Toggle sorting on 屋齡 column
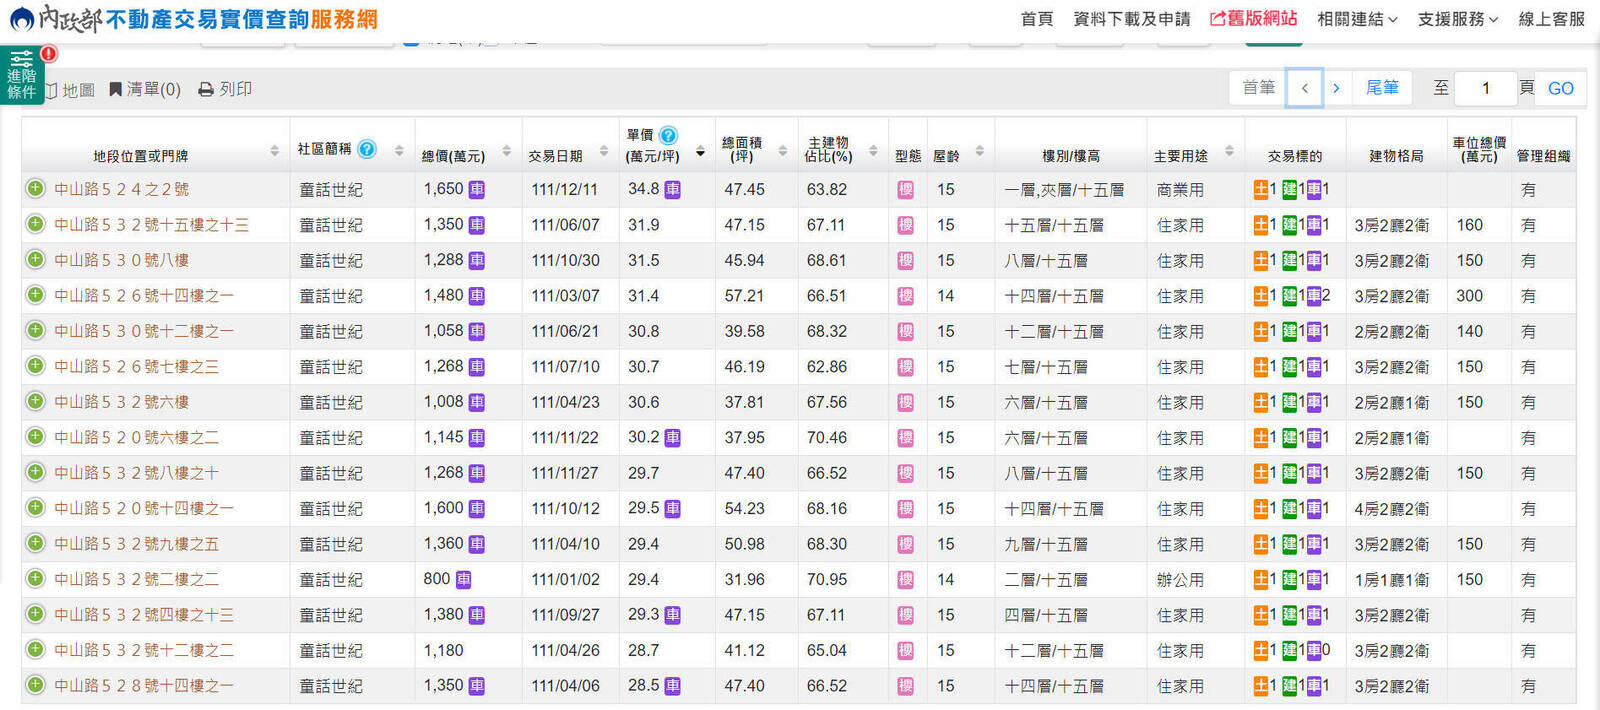The width and height of the screenshot is (1600, 710). pos(979,151)
